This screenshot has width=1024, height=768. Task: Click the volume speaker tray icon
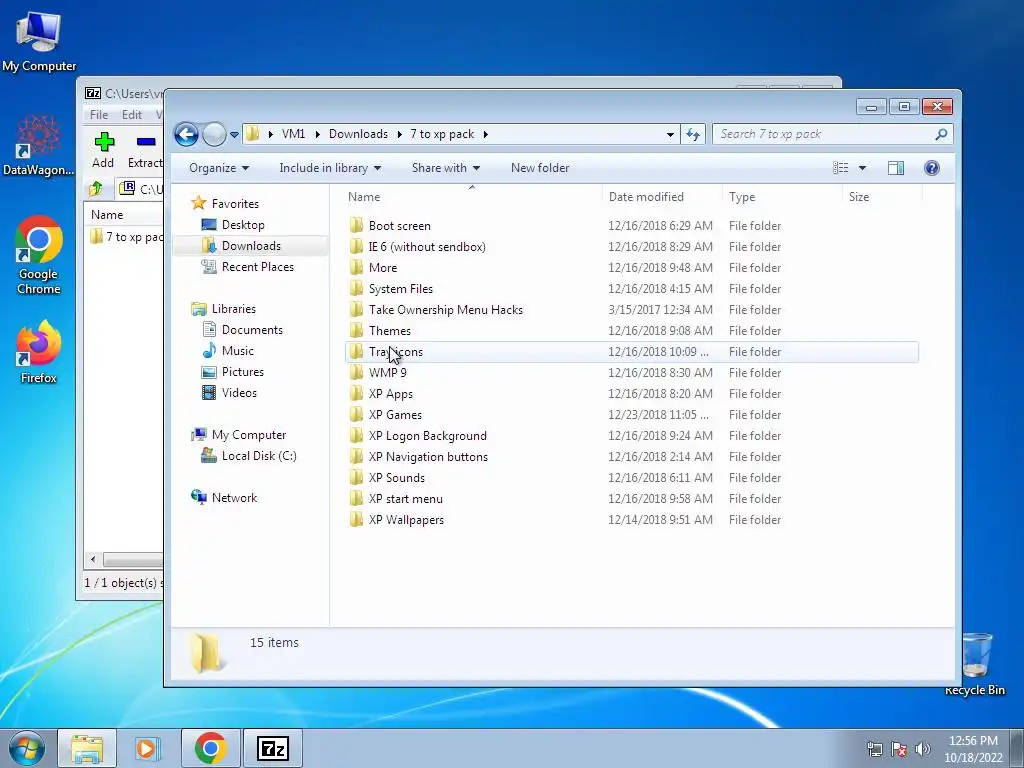[922, 749]
